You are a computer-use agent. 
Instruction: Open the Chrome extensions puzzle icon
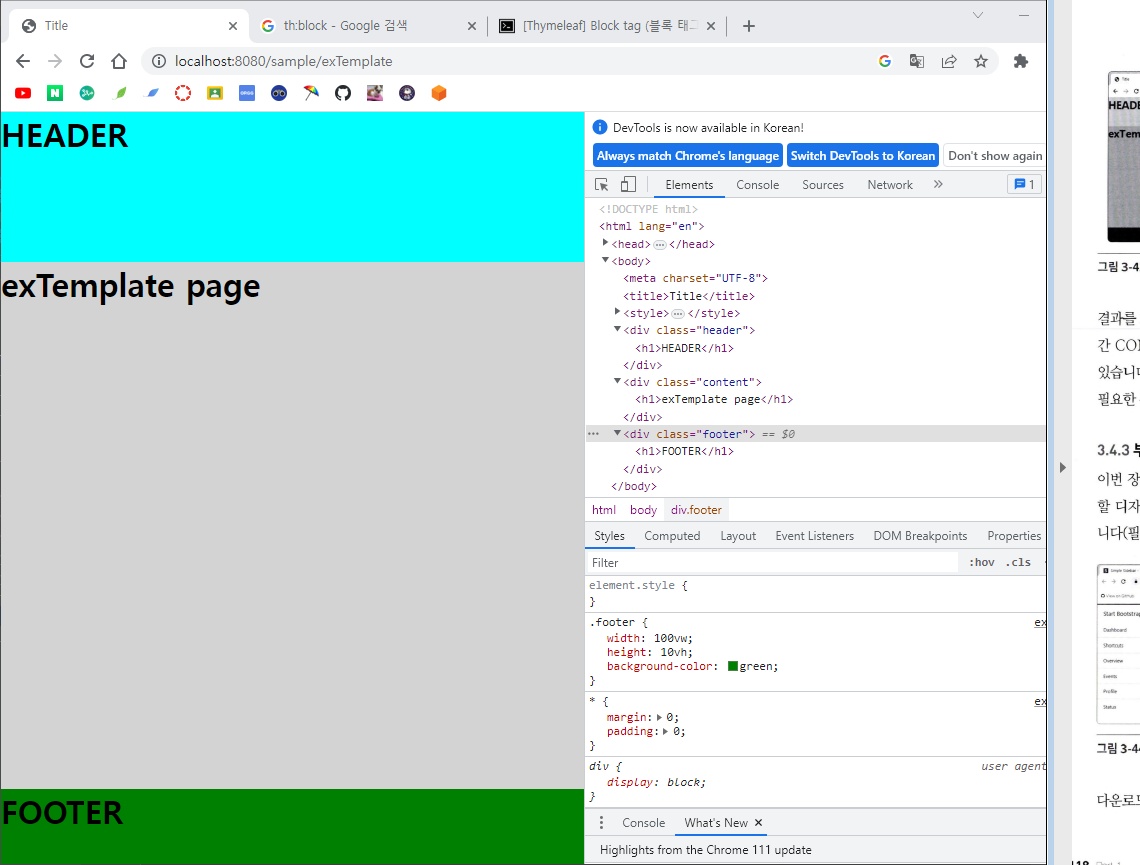1021,61
